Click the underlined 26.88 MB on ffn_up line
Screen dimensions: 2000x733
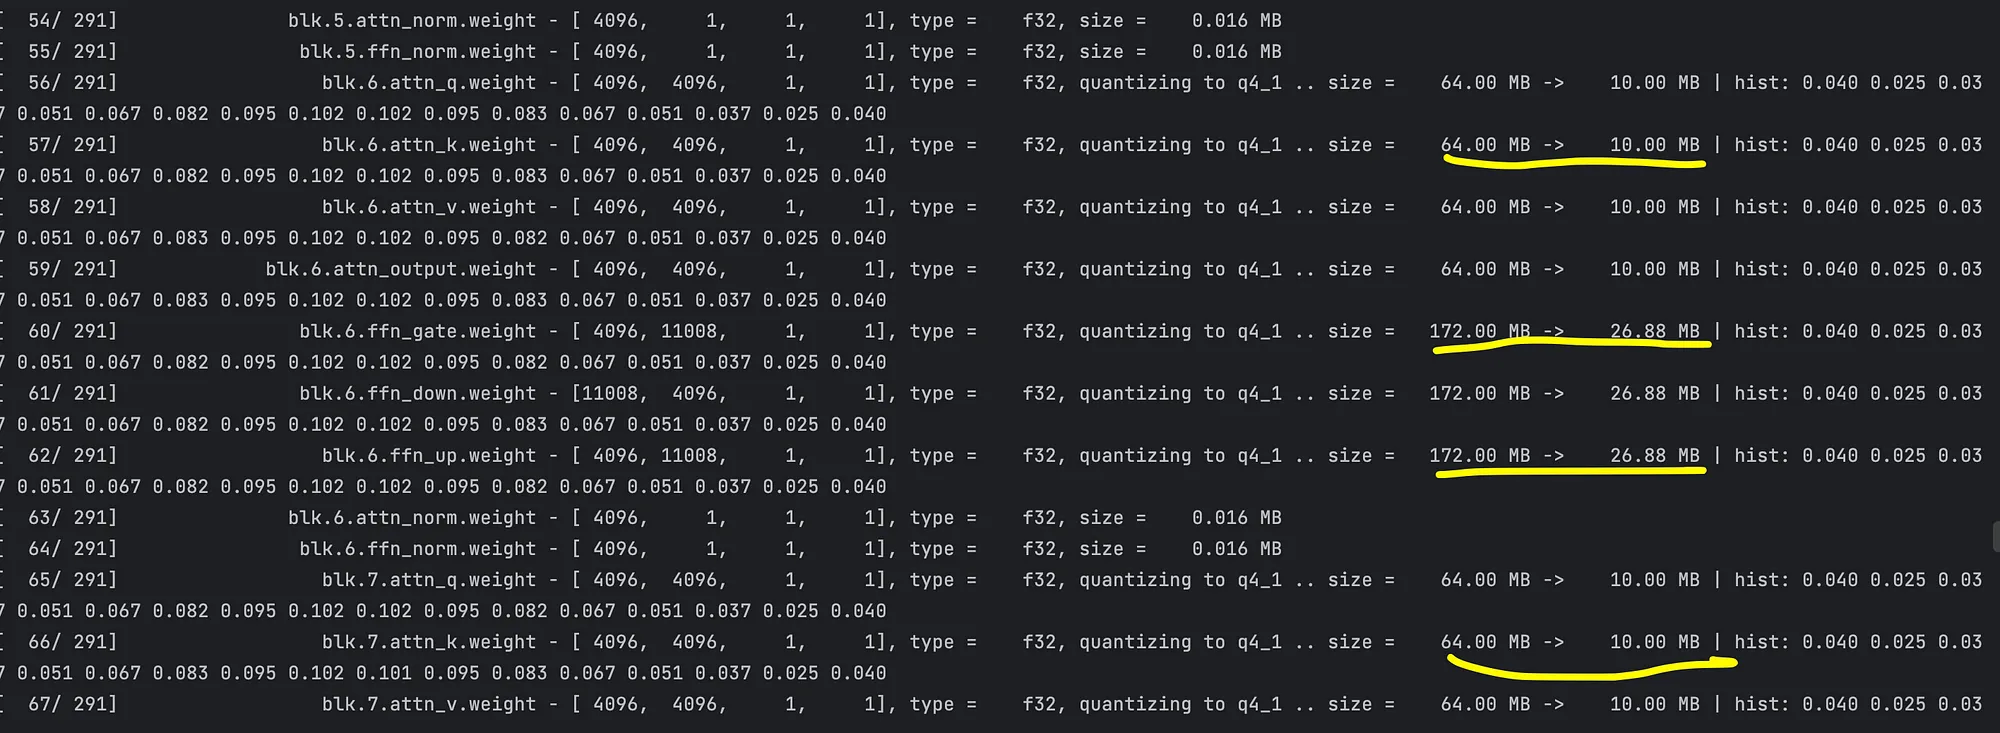(1654, 455)
